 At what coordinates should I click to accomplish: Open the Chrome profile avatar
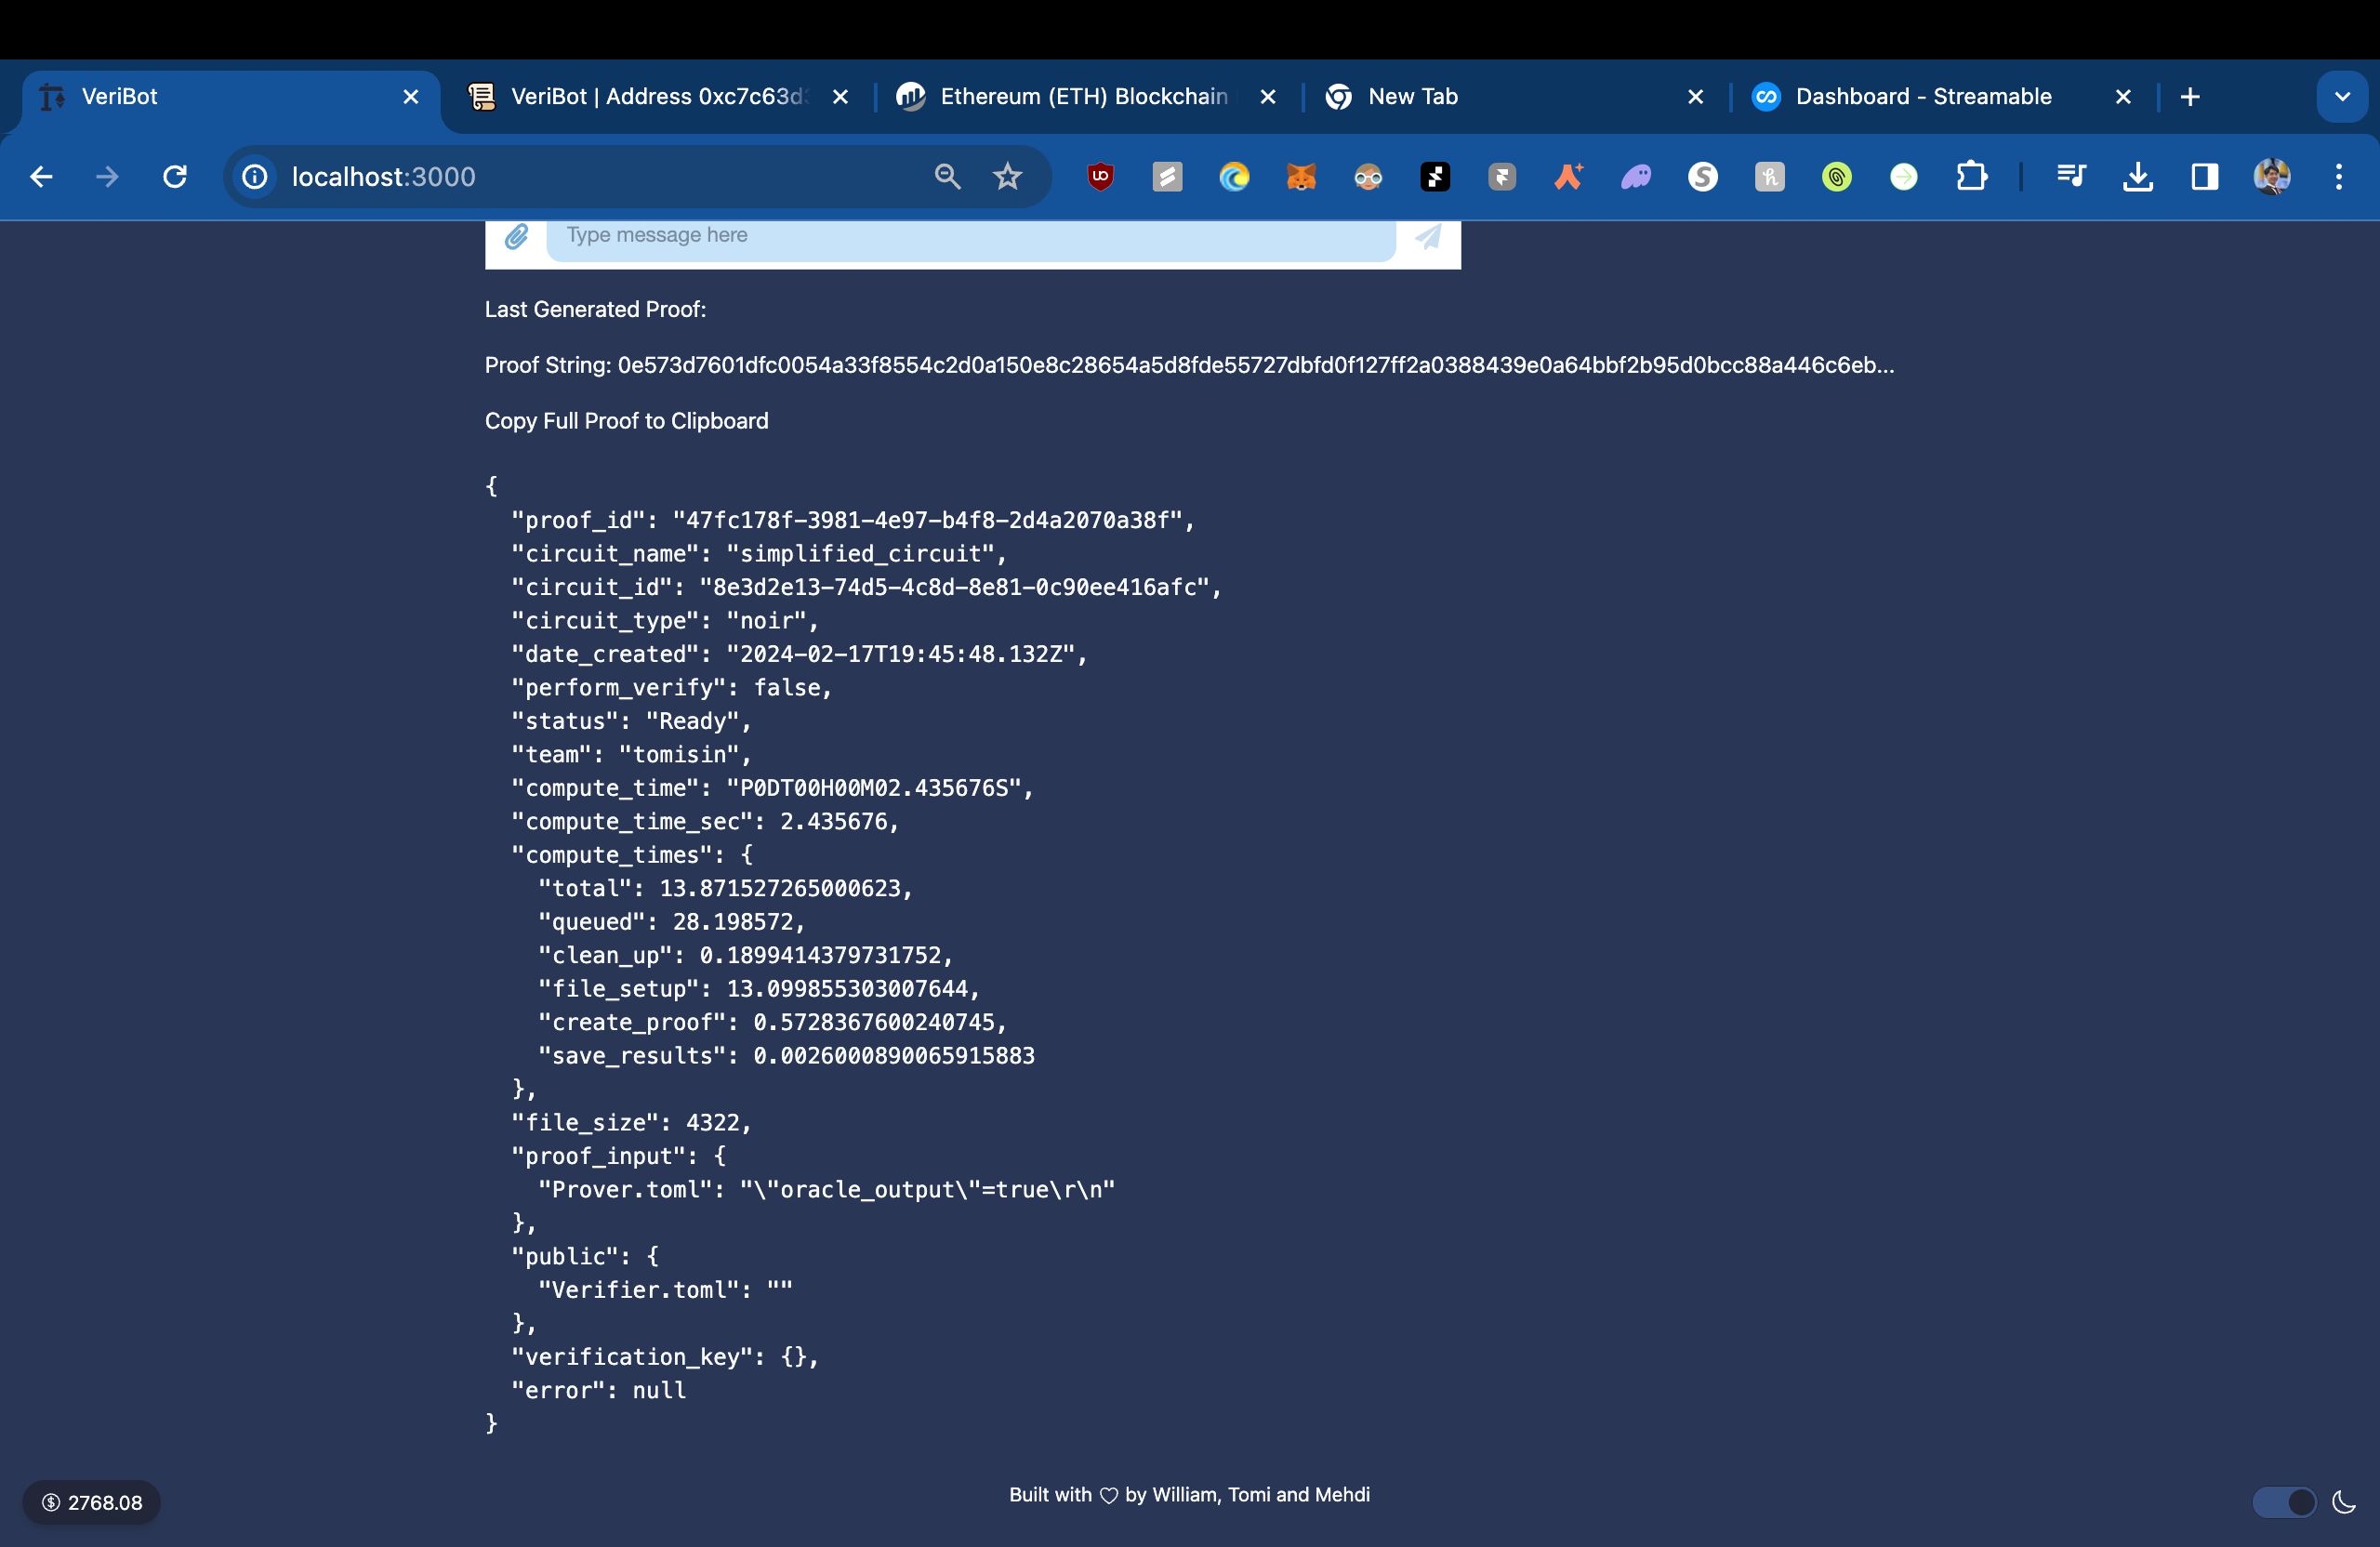tap(2272, 177)
